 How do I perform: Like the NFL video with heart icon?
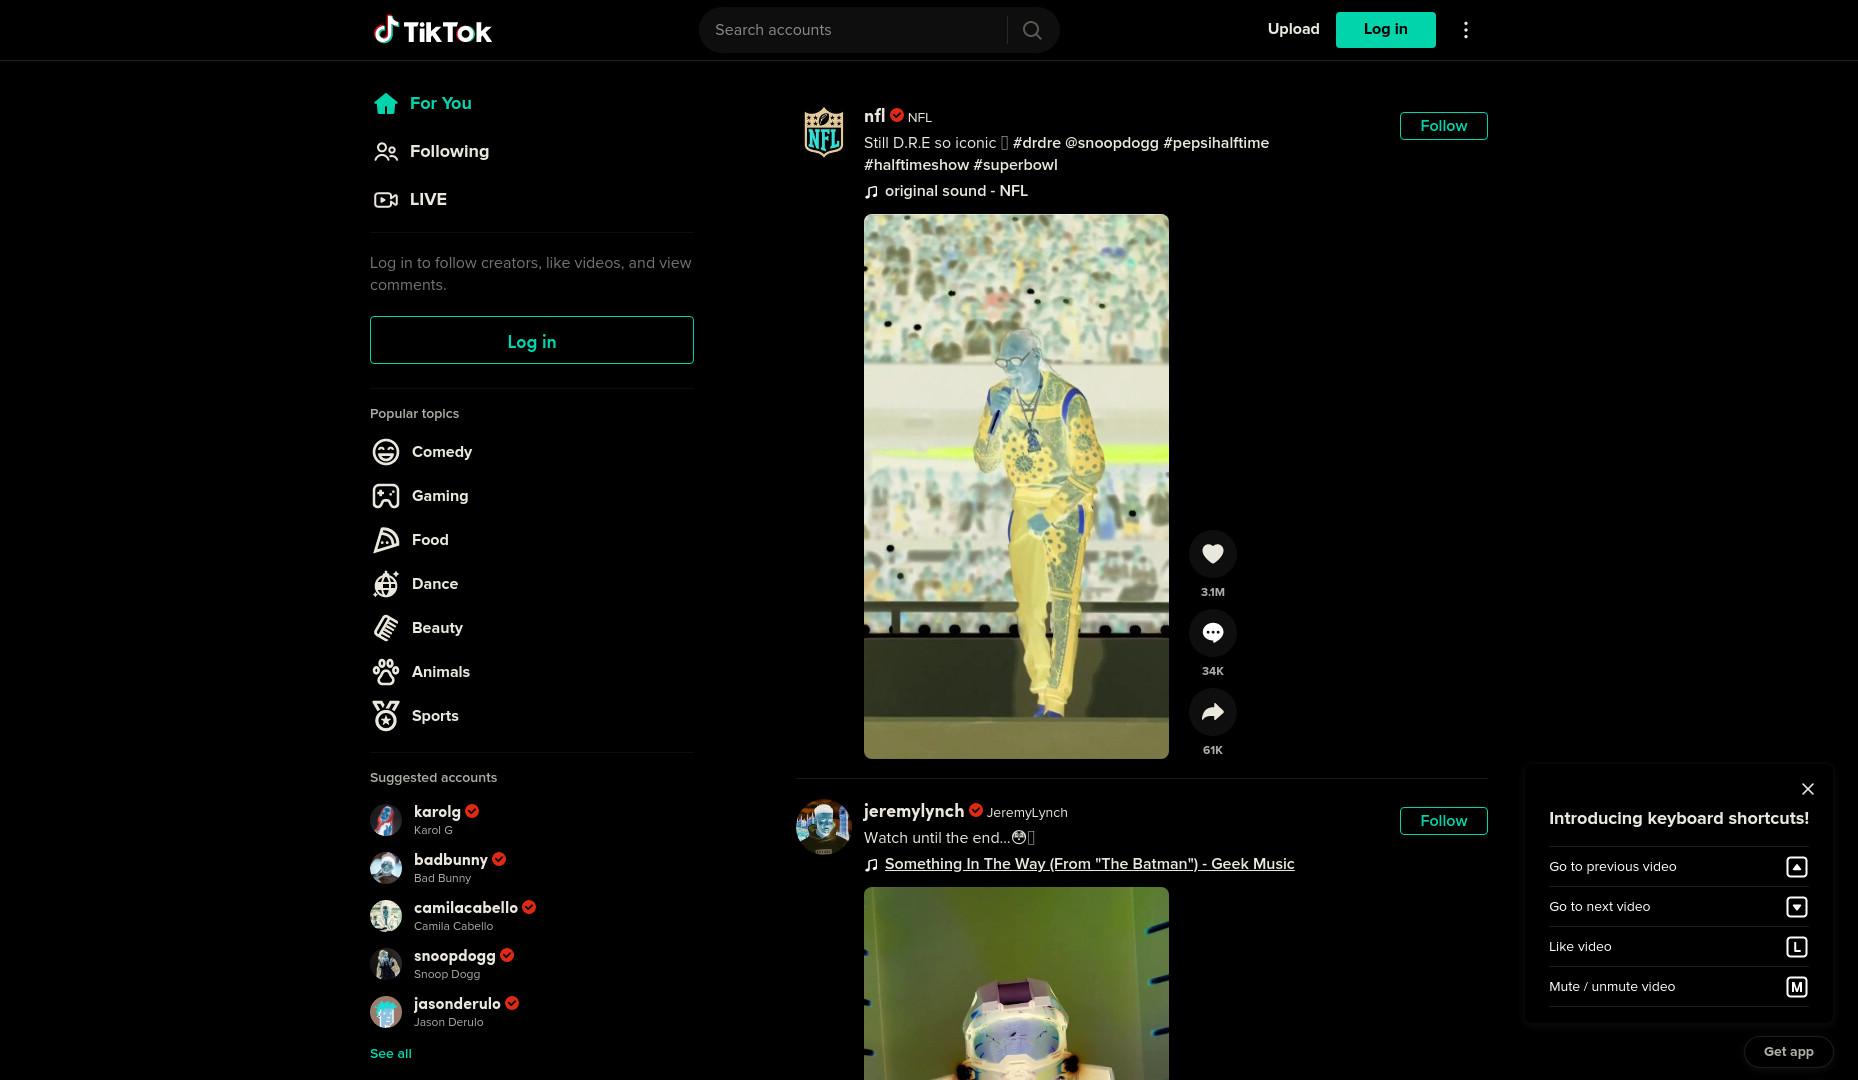coord(1213,554)
